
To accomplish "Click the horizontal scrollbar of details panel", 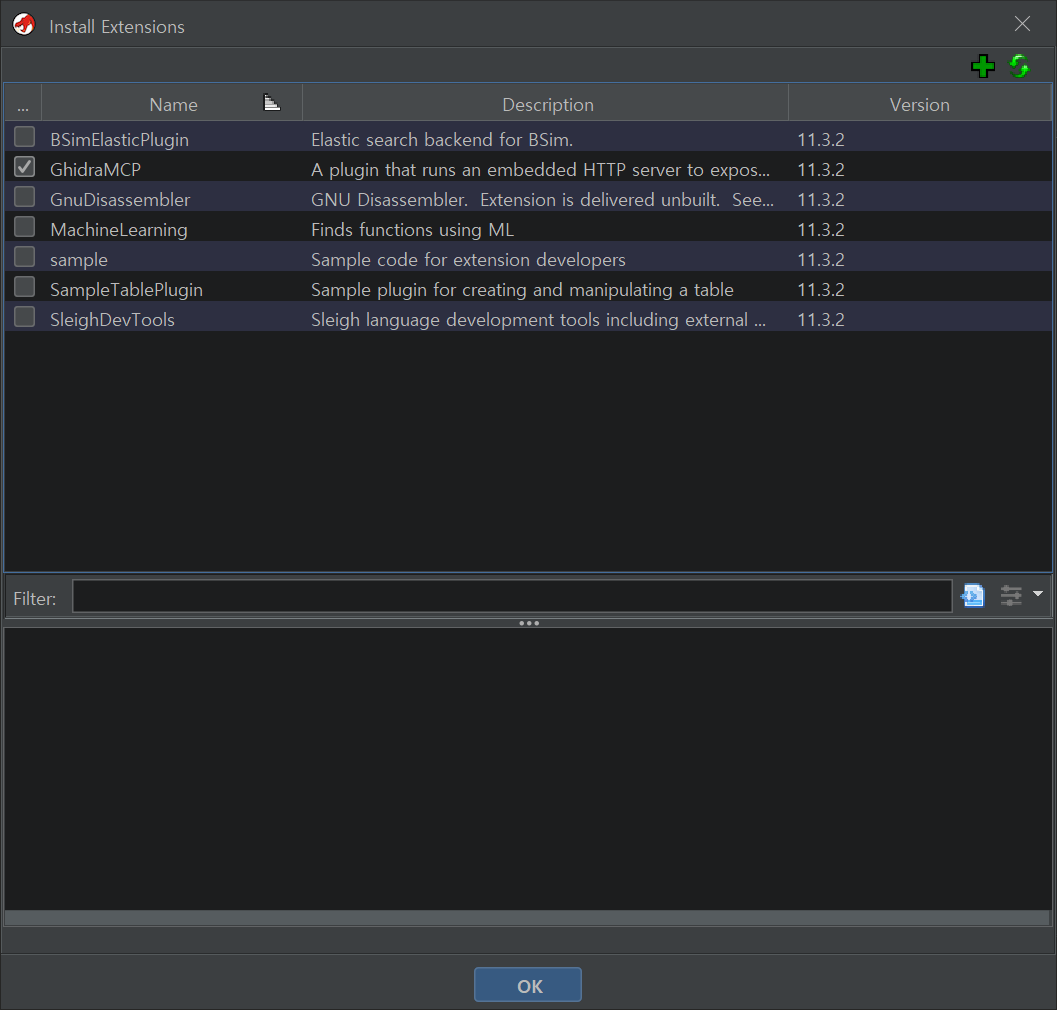I will pos(528,918).
